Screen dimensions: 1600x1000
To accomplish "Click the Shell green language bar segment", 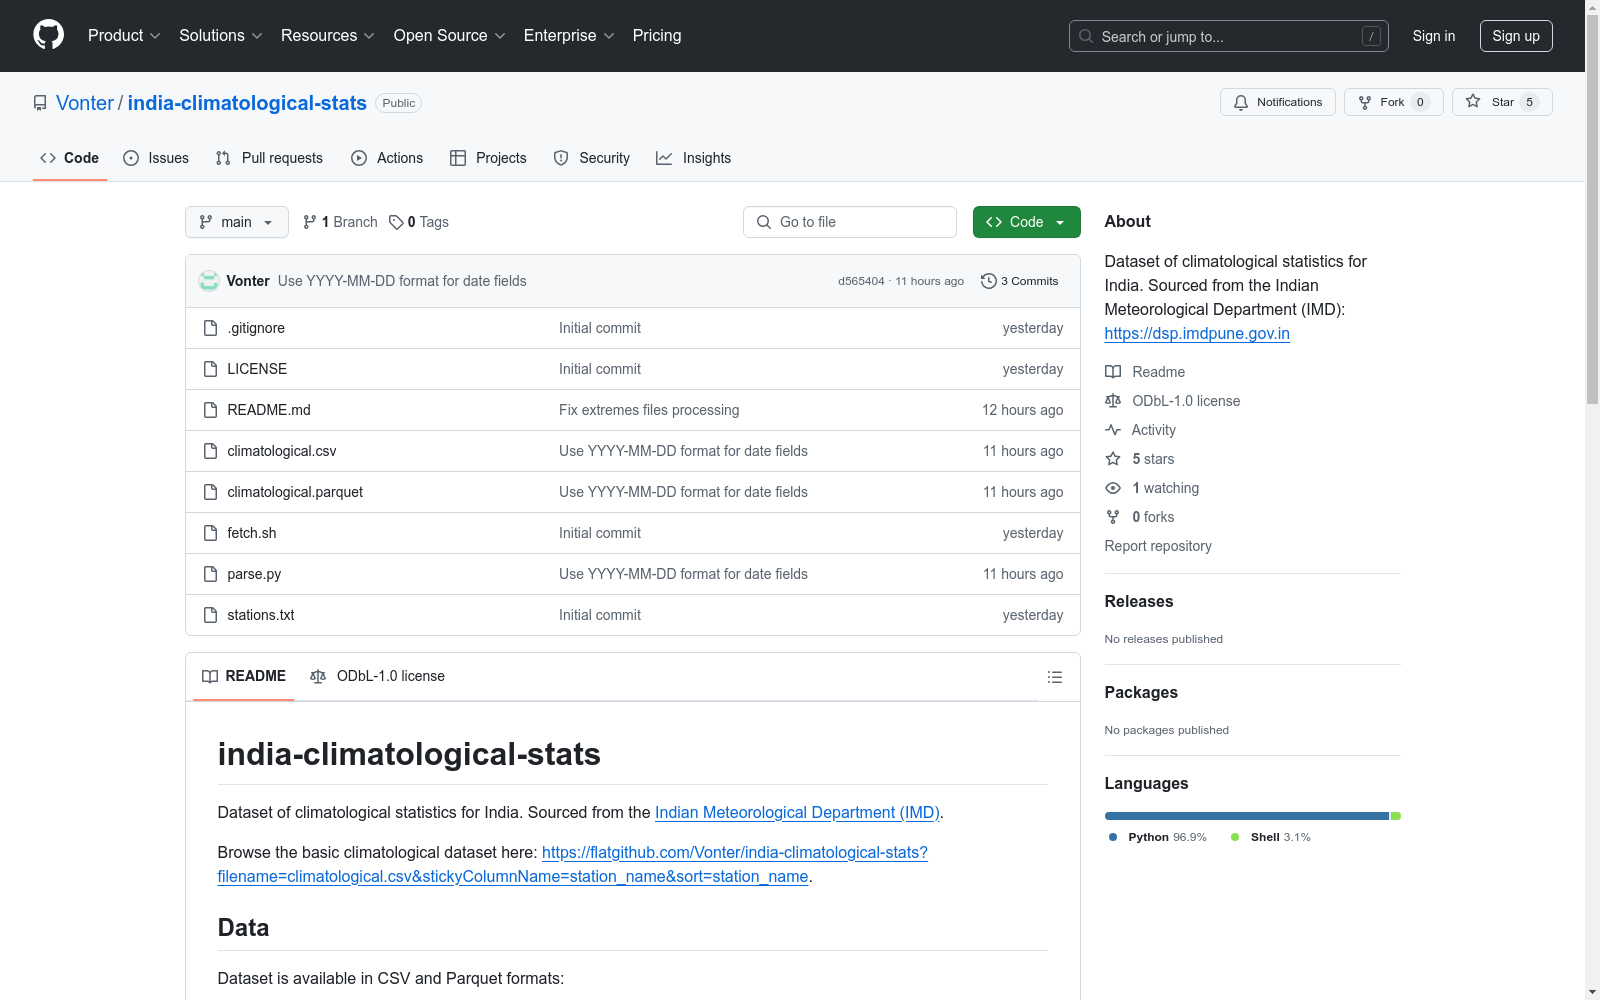I will point(1396,816).
